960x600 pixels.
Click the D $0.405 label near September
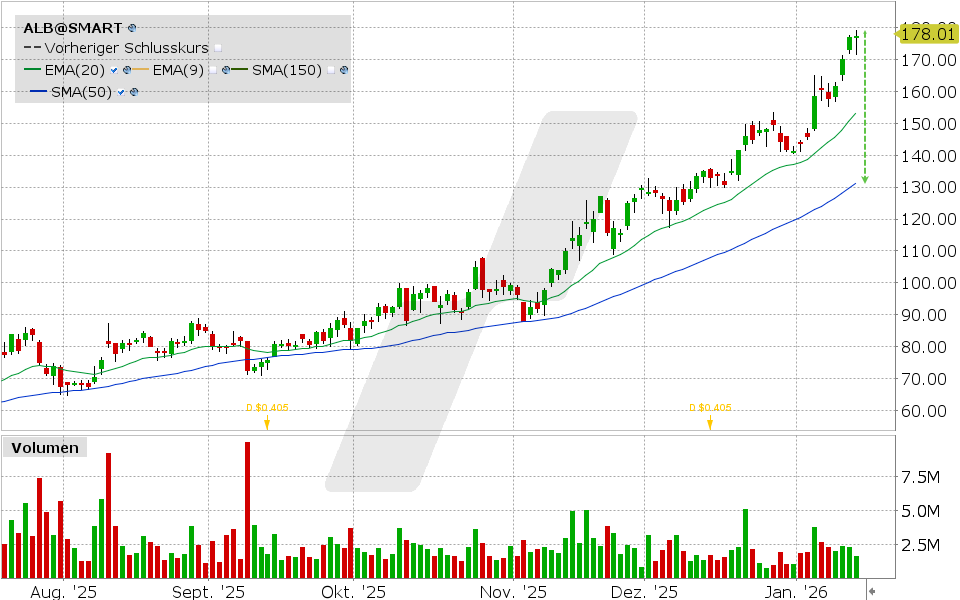point(268,408)
